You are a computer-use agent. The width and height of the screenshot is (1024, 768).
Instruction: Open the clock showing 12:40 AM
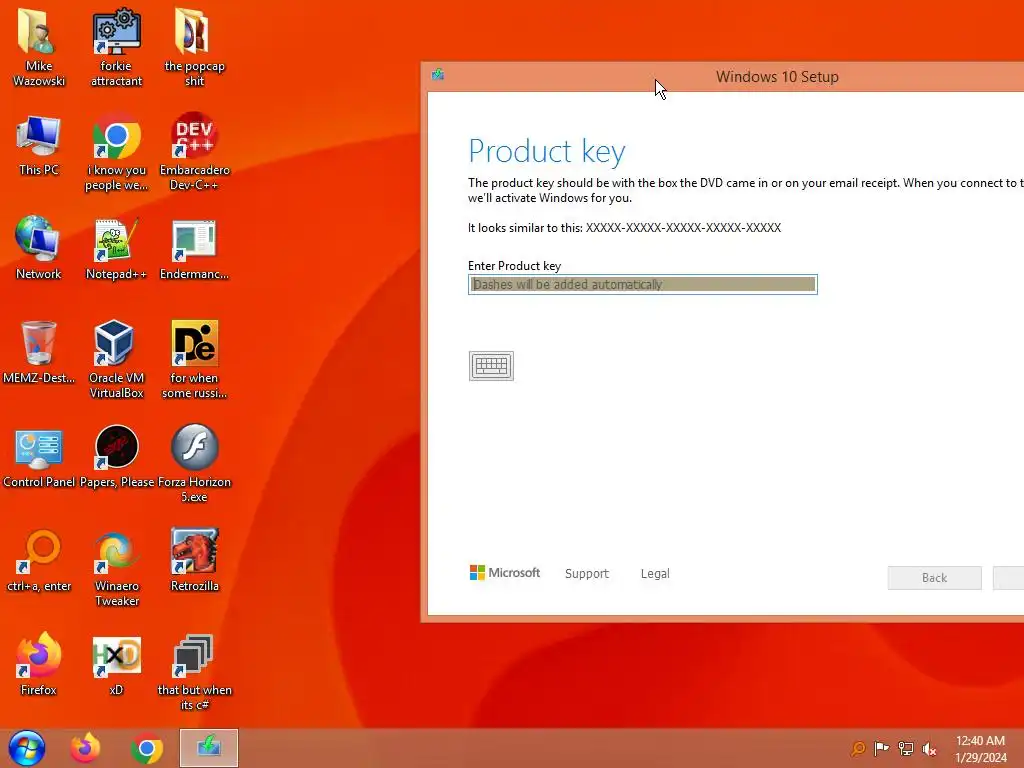pyautogui.click(x=980, y=749)
